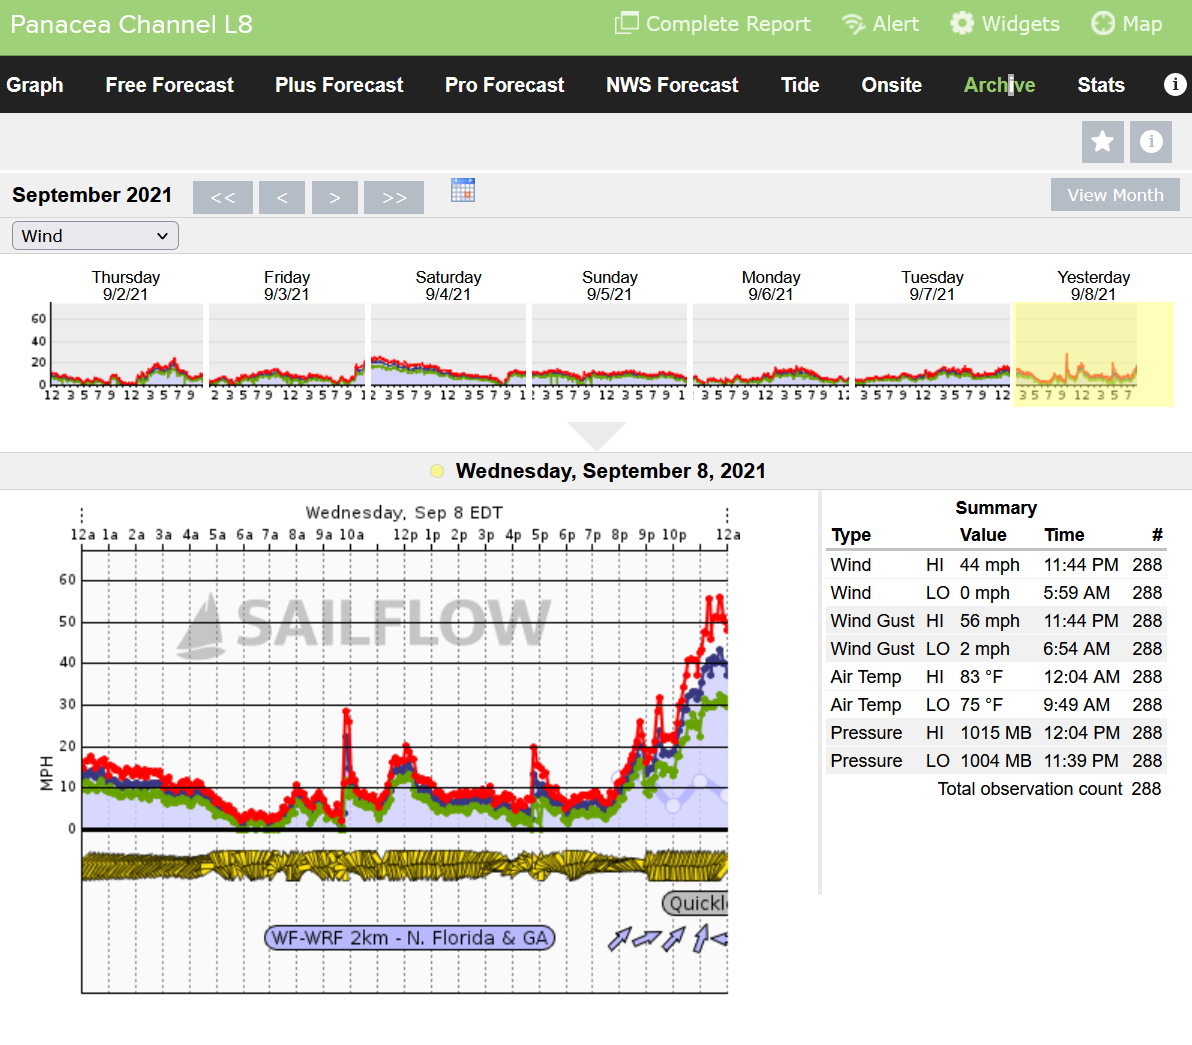Click the Alert wifi icon
Image resolution: width=1192 pixels, height=1045 pixels.
tap(853, 24)
